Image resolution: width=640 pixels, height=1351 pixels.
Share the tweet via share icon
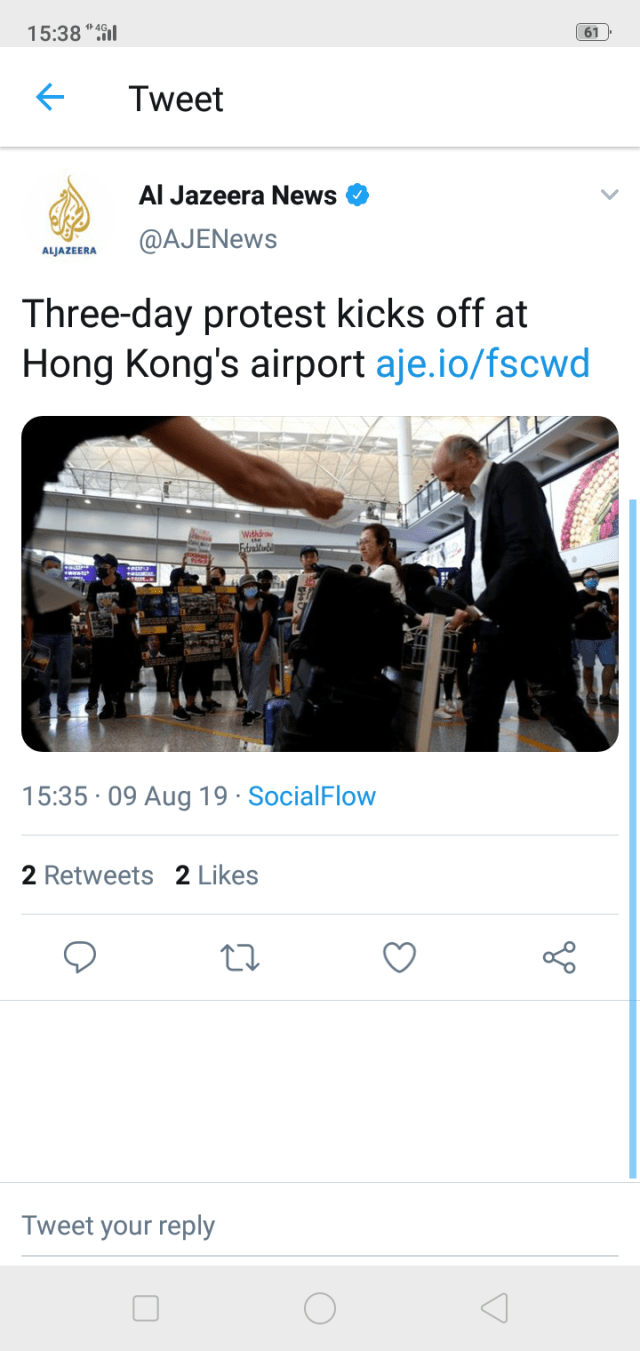[559, 957]
